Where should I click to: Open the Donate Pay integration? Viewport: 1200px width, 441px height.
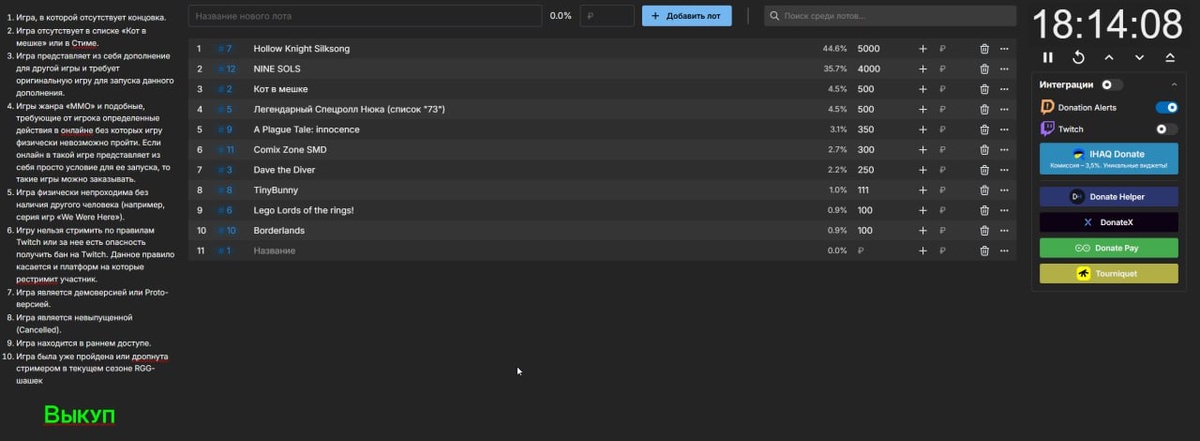pyautogui.click(x=1108, y=247)
